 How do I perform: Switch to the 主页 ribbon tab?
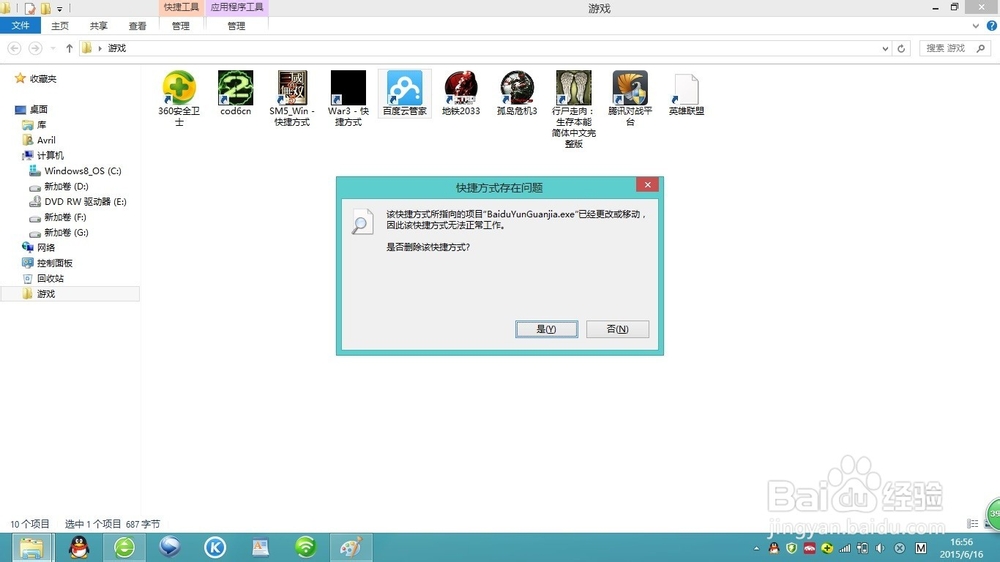[x=60, y=26]
